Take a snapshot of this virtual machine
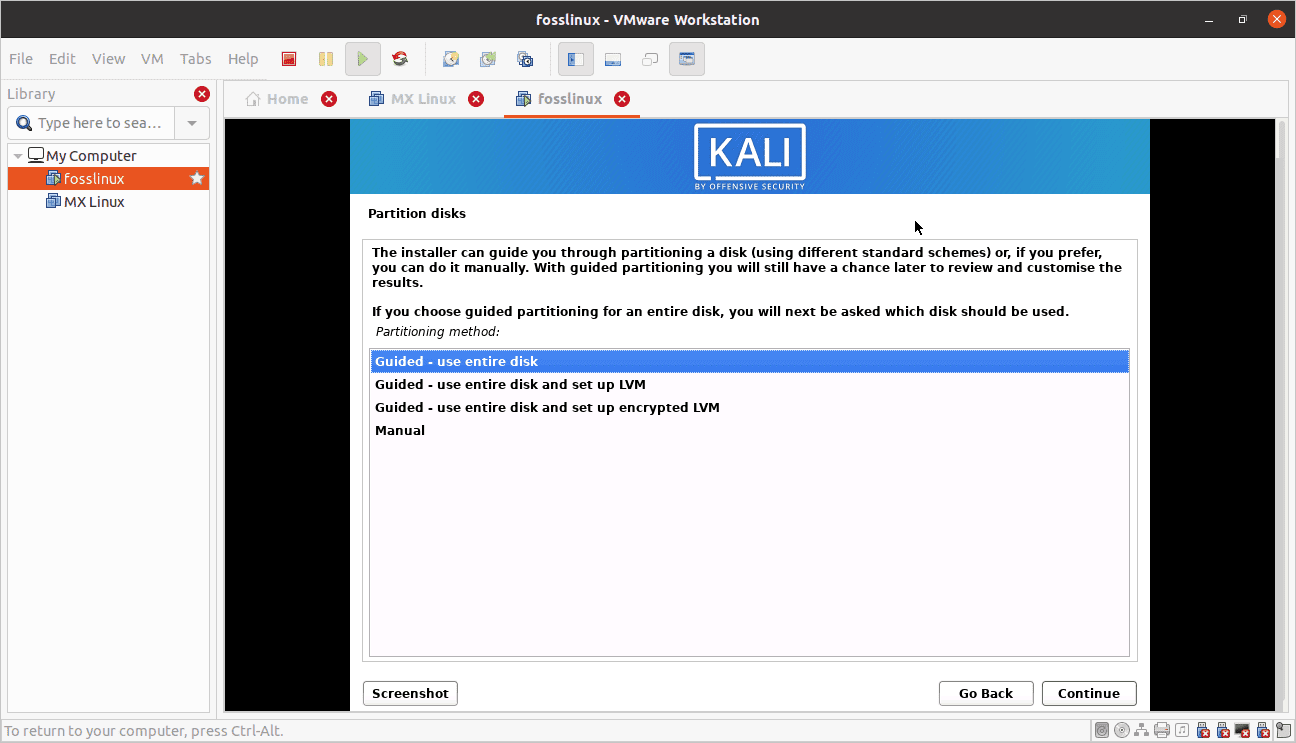Image resolution: width=1296 pixels, height=743 pixels. click(451, 59)
